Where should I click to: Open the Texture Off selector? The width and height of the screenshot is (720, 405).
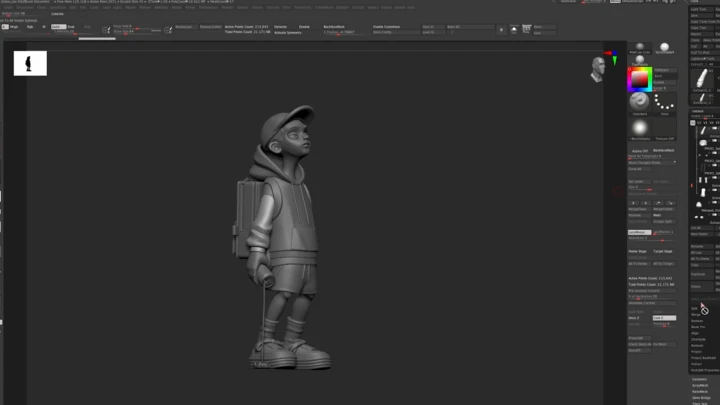pos(664,129)
